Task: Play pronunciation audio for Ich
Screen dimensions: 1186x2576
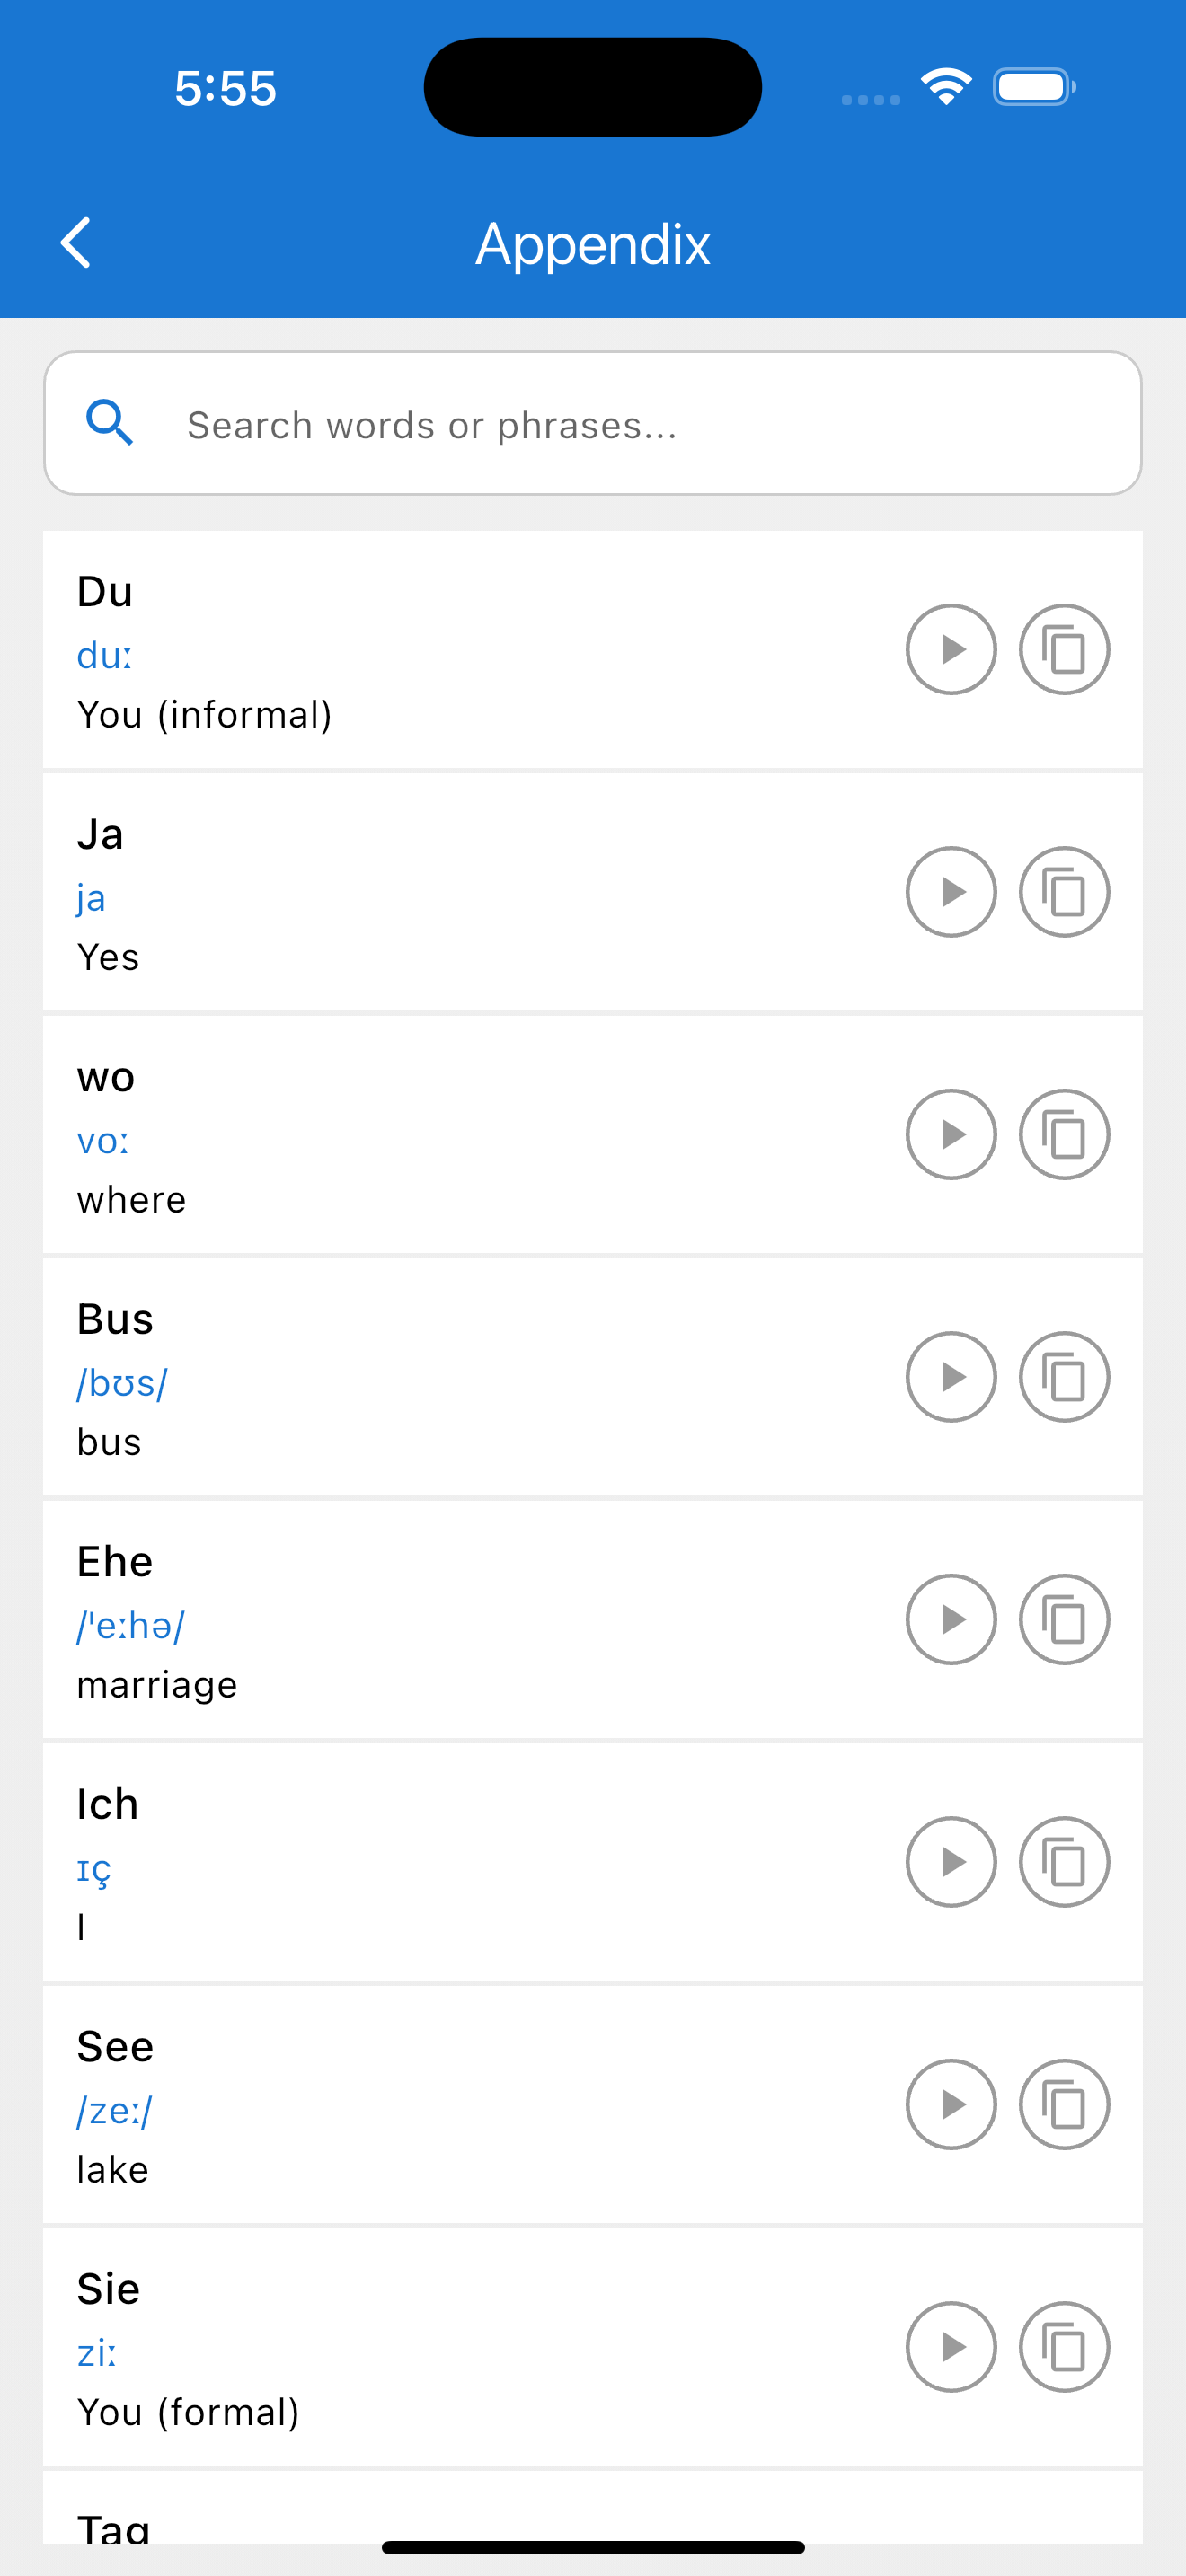Action: click(x=951, y=1862)
